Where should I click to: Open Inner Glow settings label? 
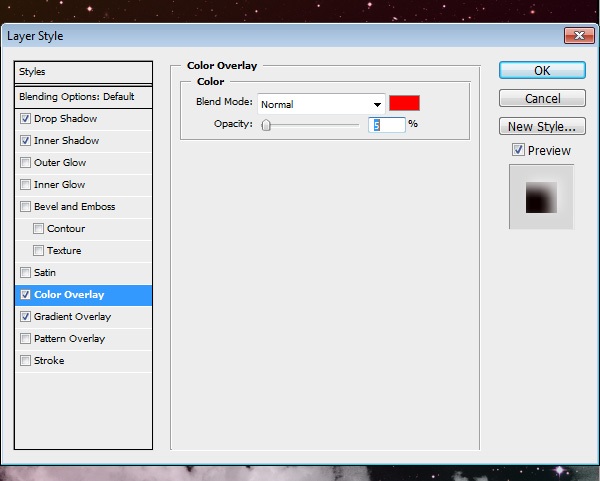pos(59,185)
